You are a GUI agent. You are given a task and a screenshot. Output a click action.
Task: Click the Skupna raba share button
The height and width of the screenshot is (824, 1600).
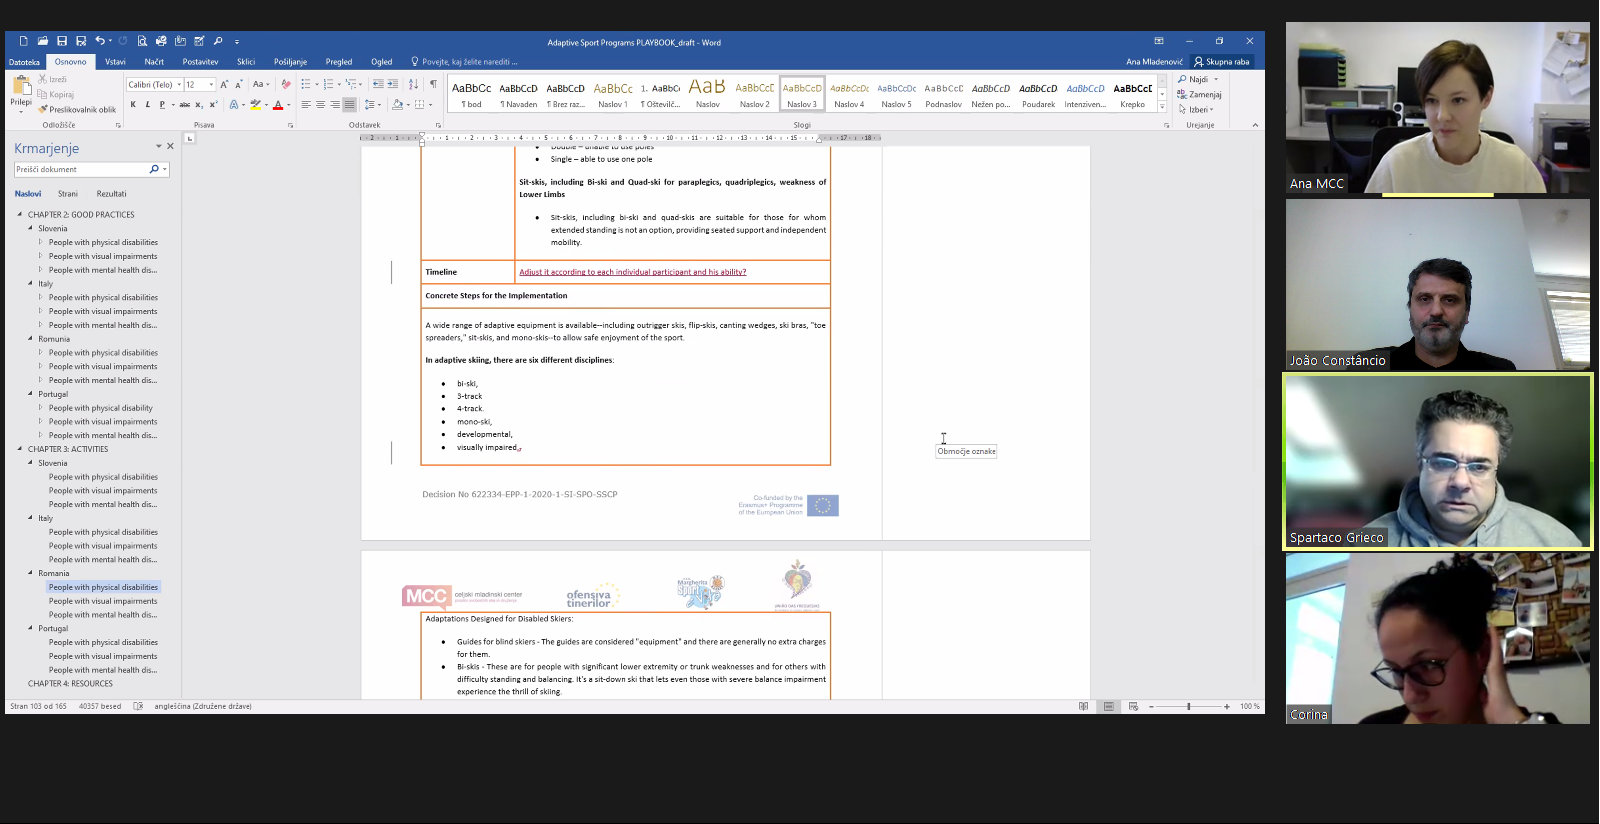tap(1222, 62)
